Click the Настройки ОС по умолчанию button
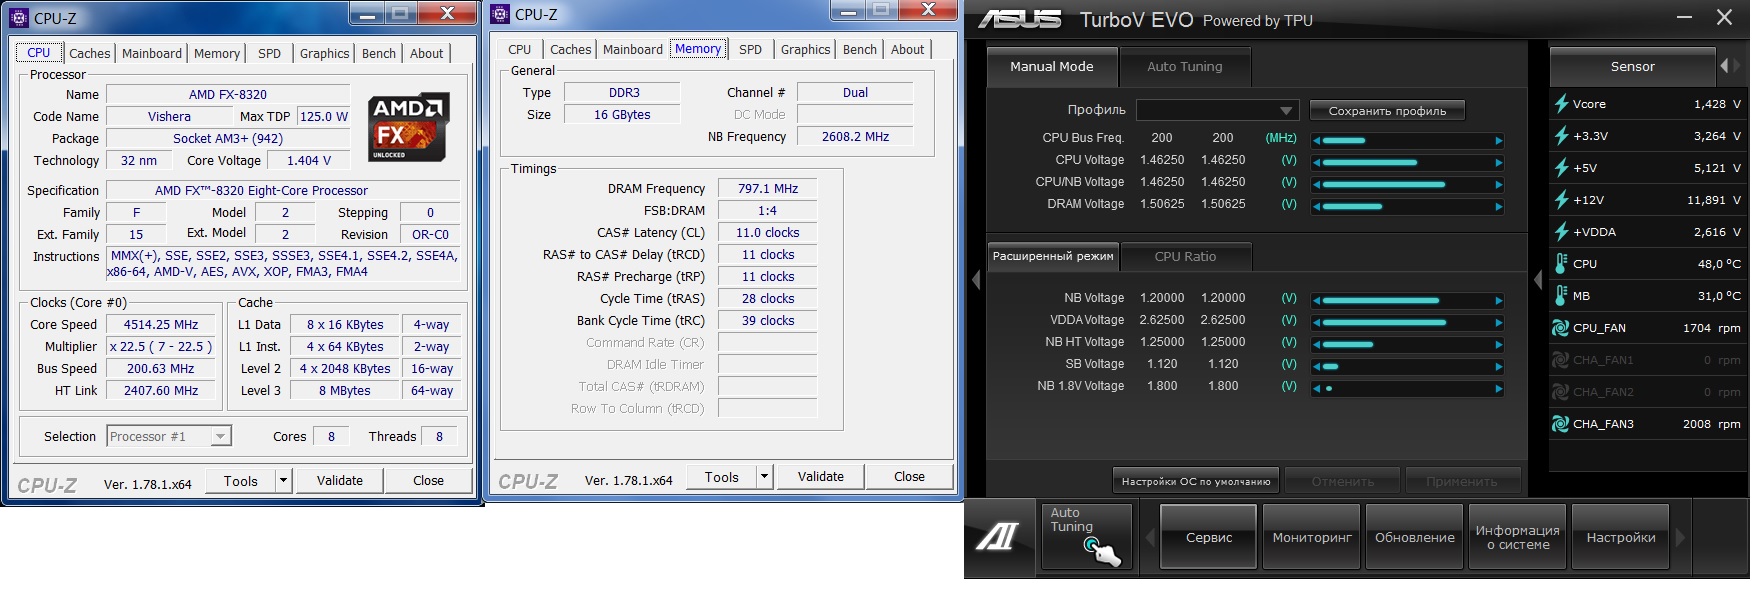The image size is (1764, 594). (1196, 481)
